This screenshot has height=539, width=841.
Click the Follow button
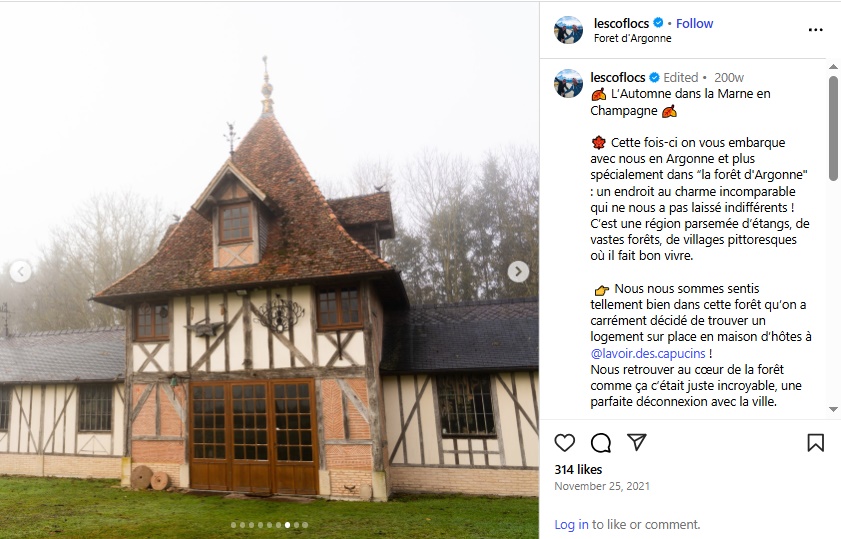click(695, 23)
